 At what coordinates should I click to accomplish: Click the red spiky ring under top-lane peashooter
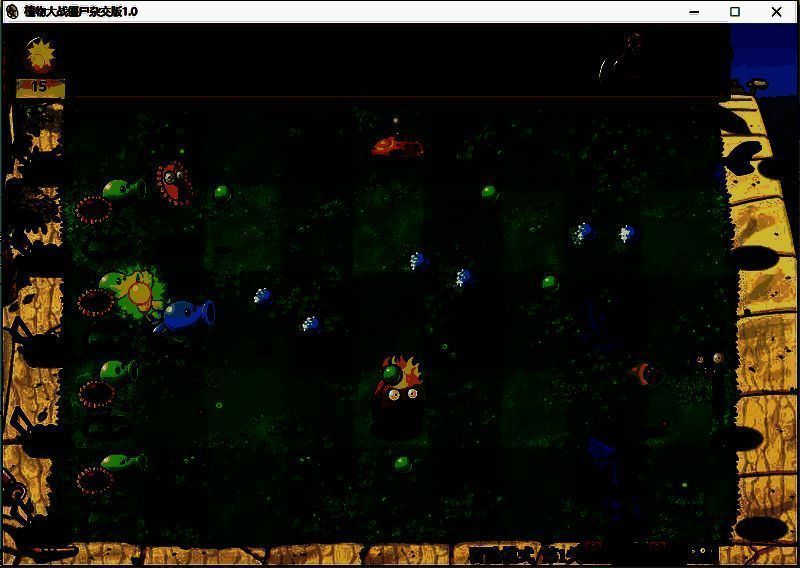click(94, 209)
